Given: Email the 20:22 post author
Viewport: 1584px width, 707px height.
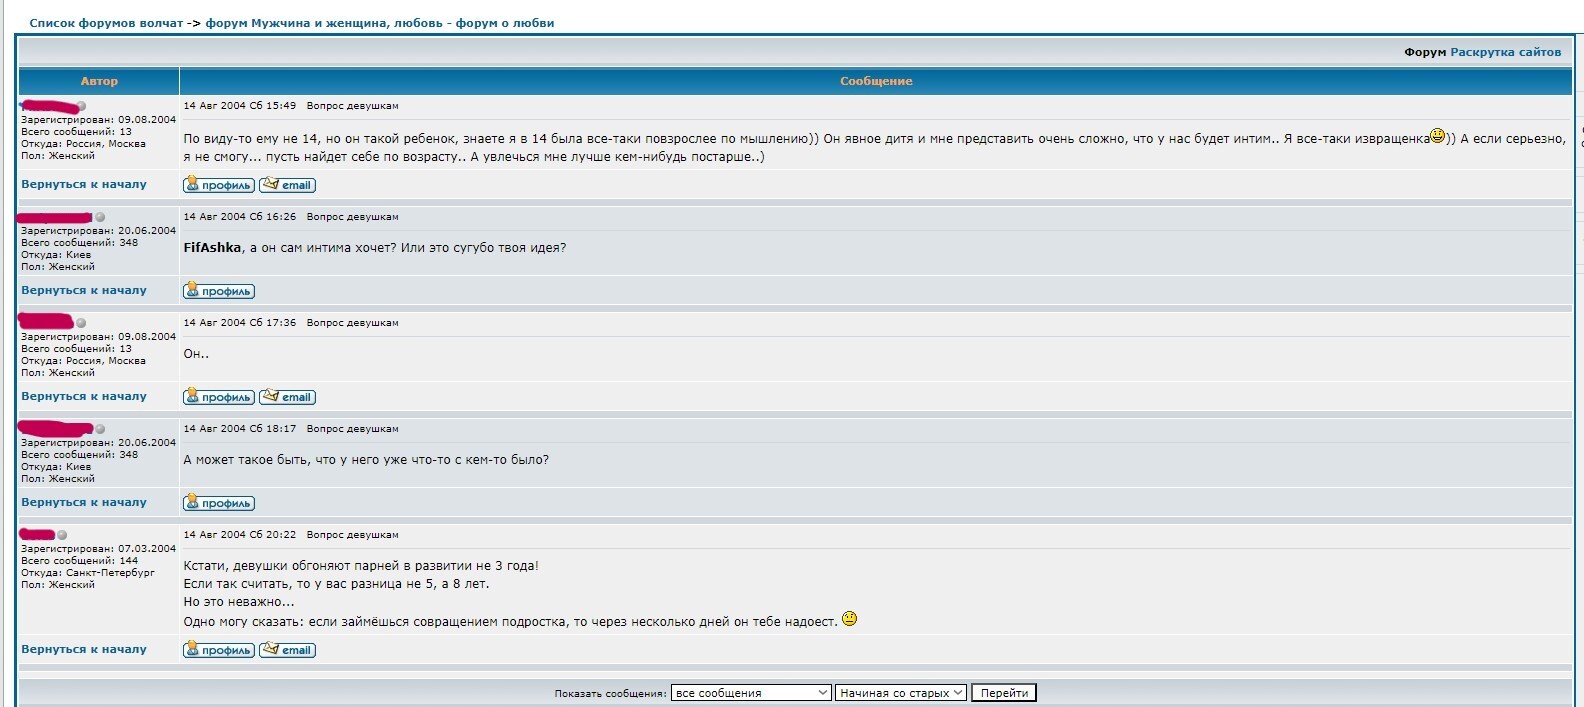Looking at the screenshot, I should tap(288, 650).
